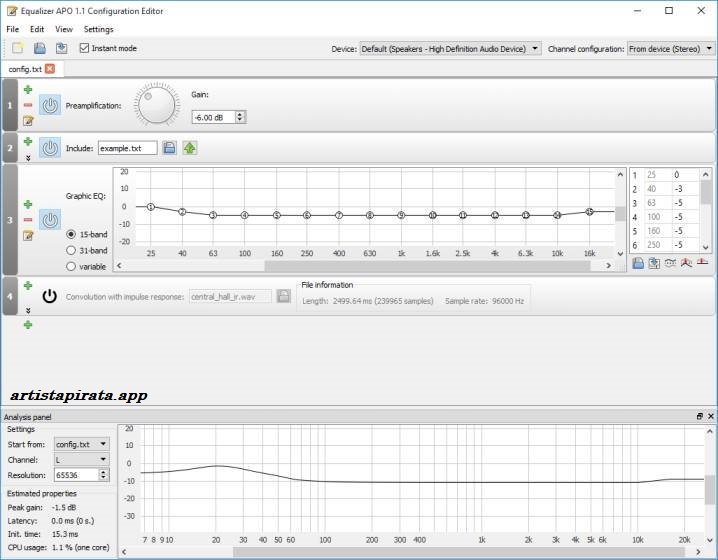
Task: Click the Resolution value field 65536
Action: tap(76, 475)
